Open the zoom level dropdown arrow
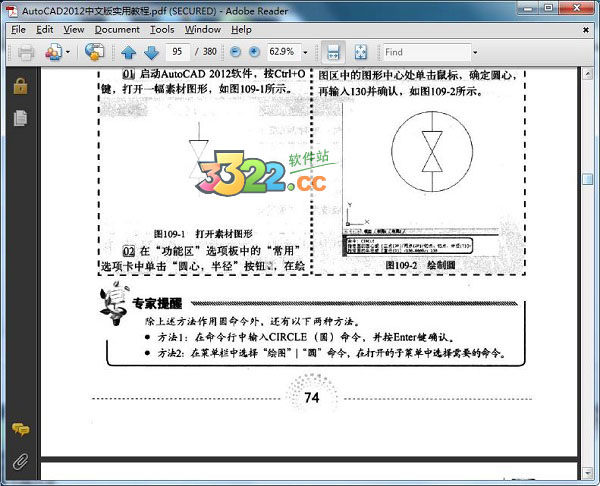 click(x=305, y=52)
